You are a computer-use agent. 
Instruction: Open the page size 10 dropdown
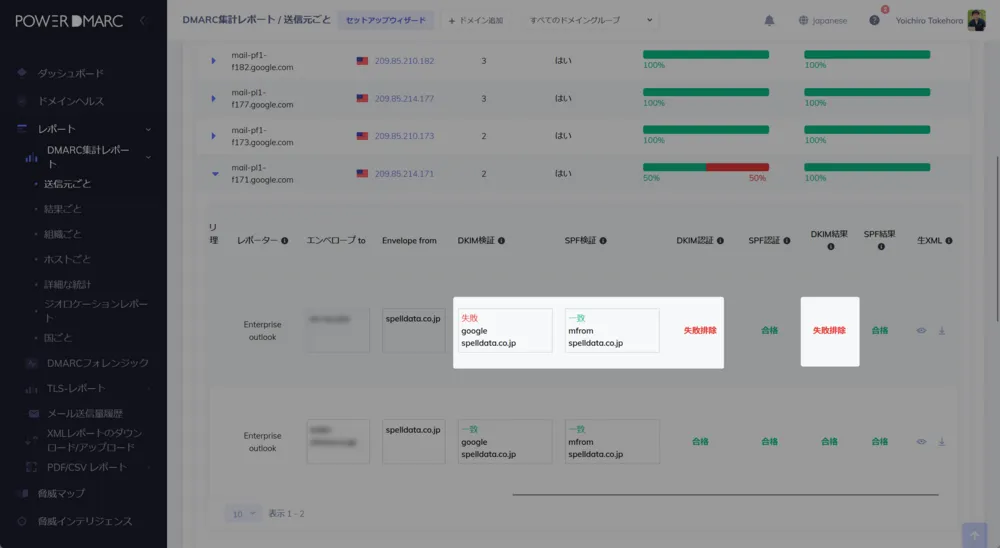pos(243,513)
